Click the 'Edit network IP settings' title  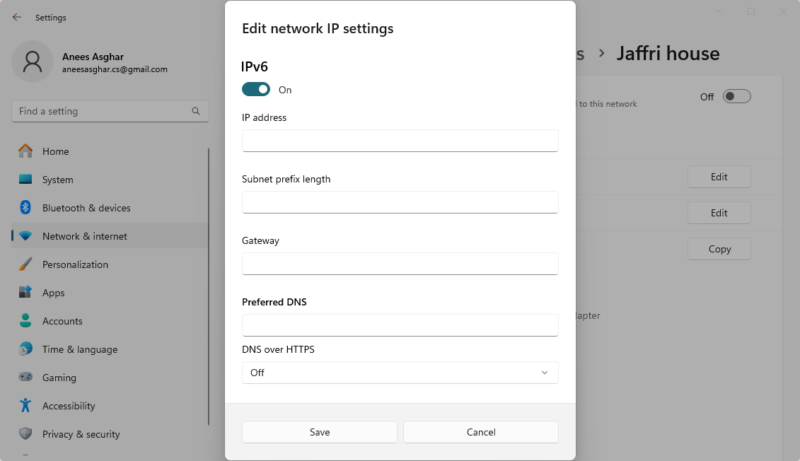pos(317,29)
